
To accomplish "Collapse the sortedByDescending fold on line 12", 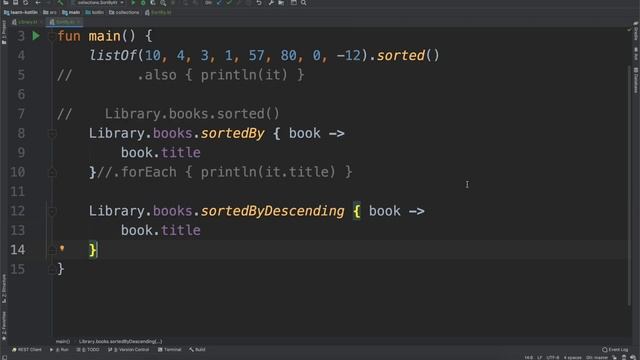I will (52, 211).
